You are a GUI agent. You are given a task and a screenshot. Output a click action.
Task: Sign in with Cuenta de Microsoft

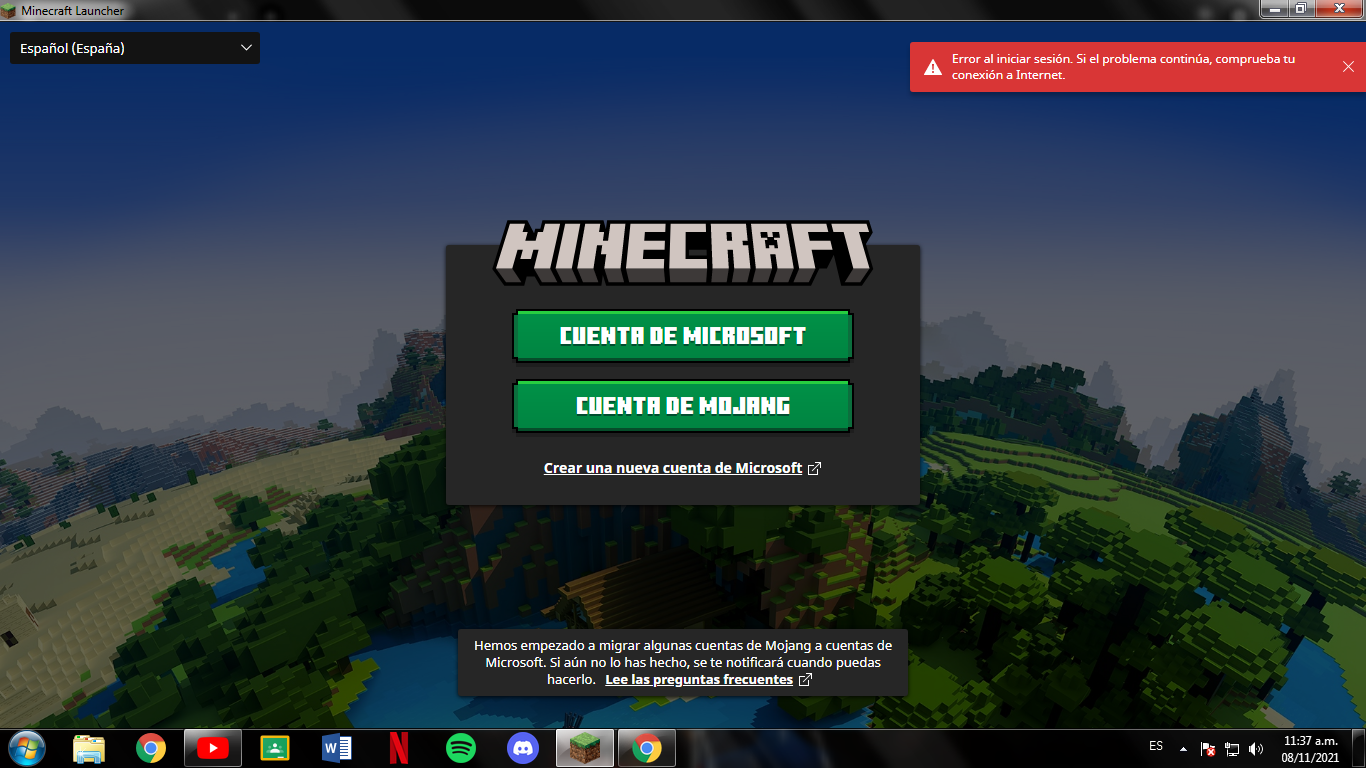[682, 336]
